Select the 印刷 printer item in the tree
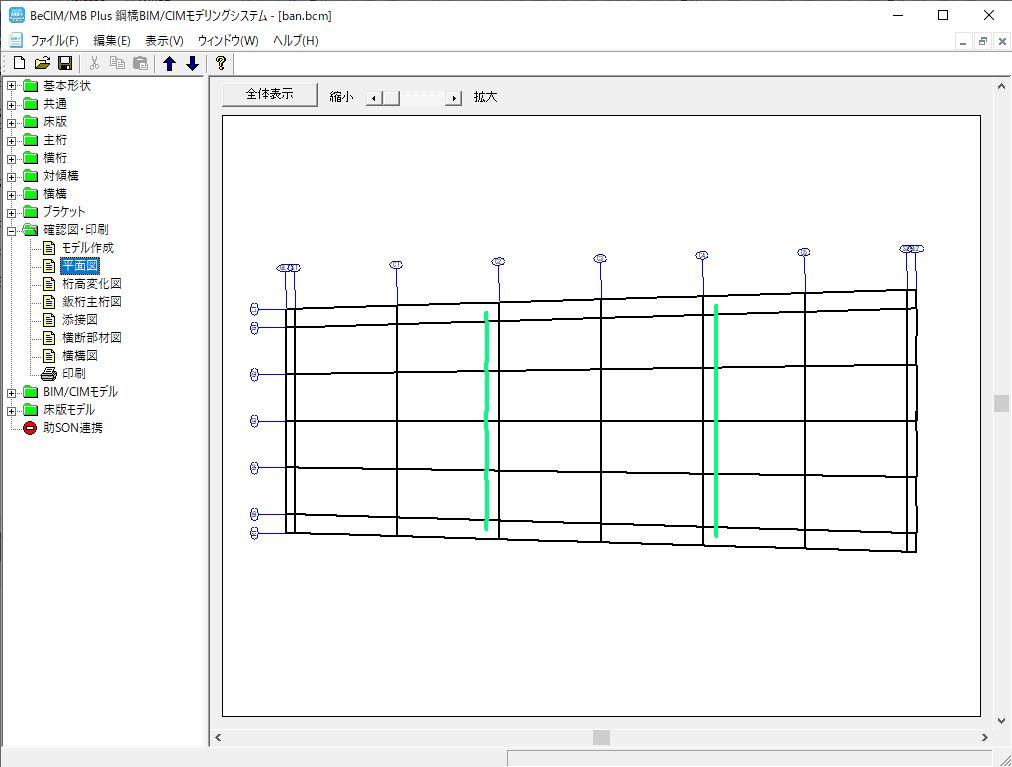This screenshot has width=1012, height=767. (x=73, y=374)
